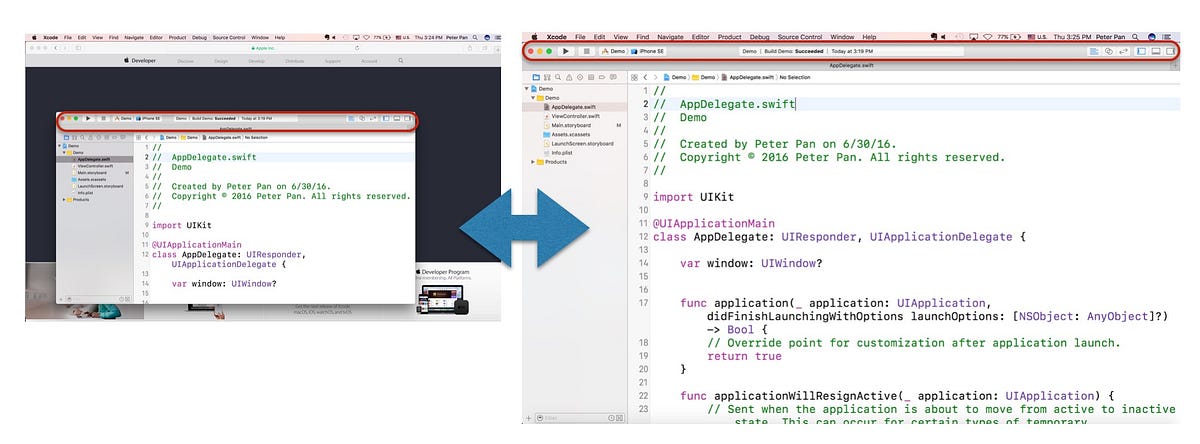Open find navigator magnifier in full-screen Xcode
Image resolution: width=1200 pixels, height=444 pixels.
558,77
